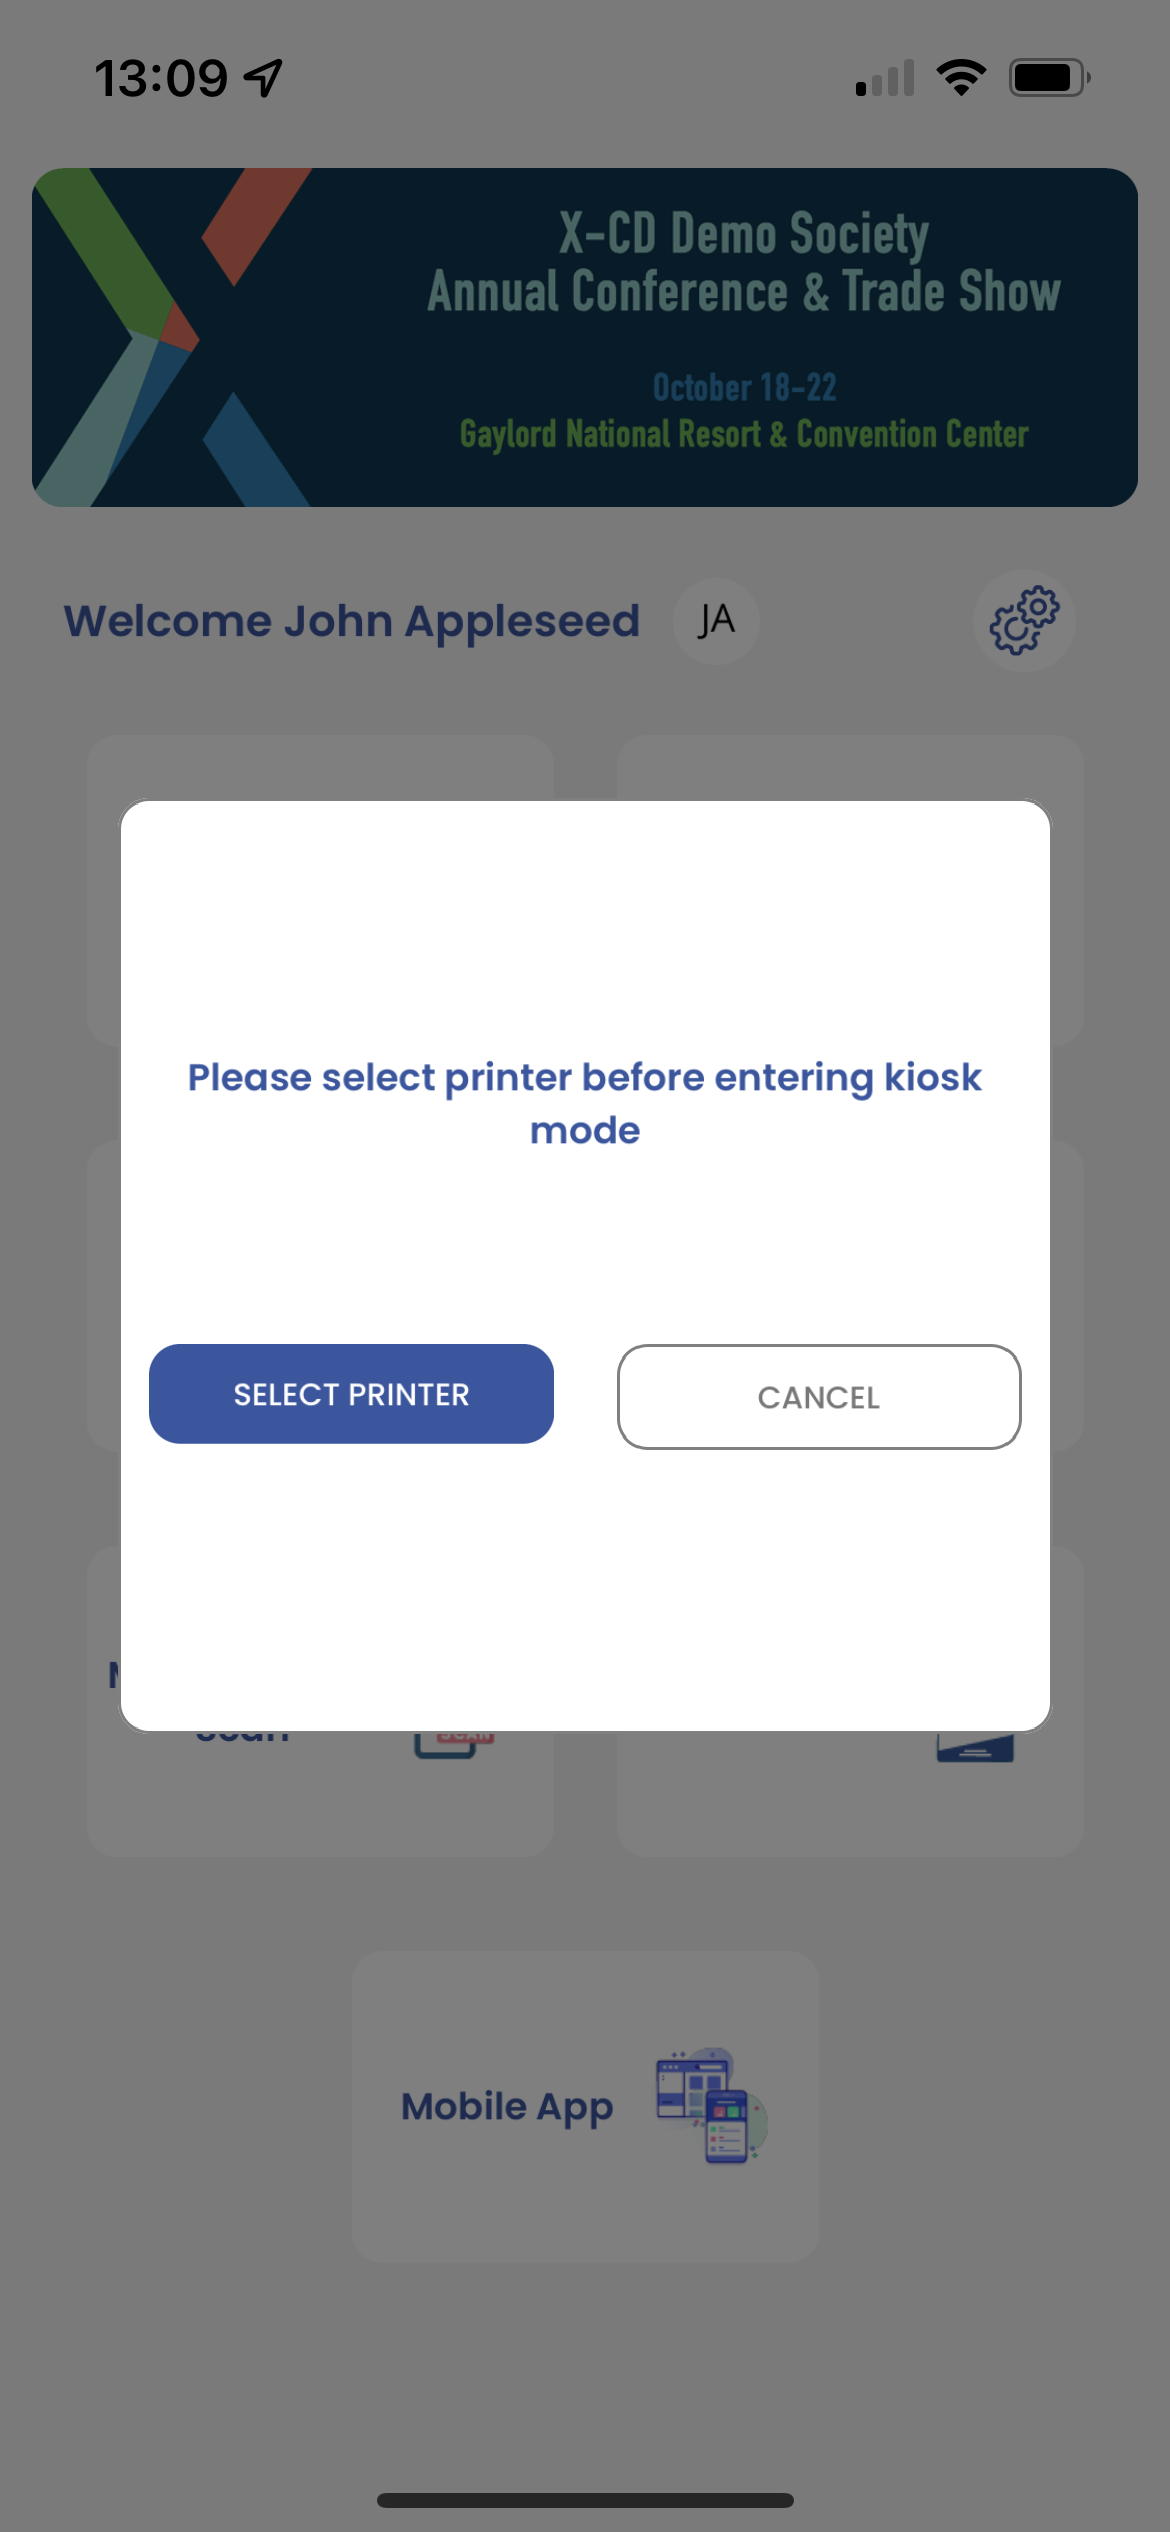
Task: Tap the 13:09 clock in the status bar
Action: [x=161, y=78]
